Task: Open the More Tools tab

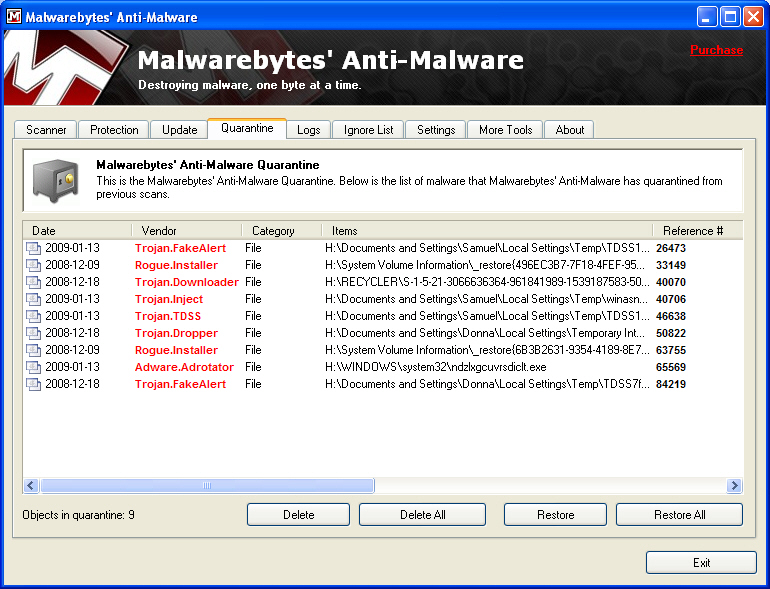Action: 505,130
